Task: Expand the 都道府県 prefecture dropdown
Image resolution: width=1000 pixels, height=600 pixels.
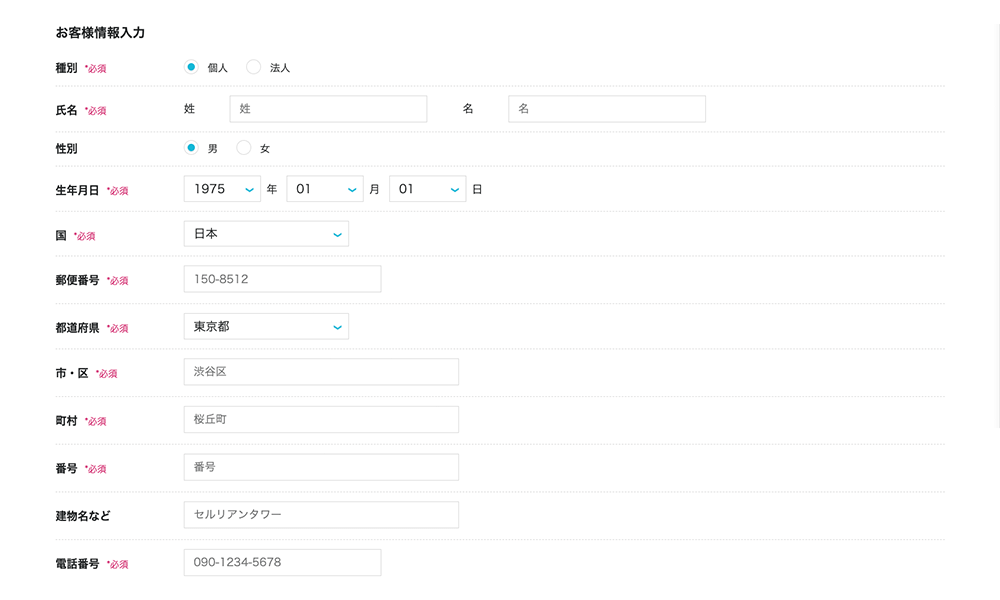Action: [x=266, y=326]
